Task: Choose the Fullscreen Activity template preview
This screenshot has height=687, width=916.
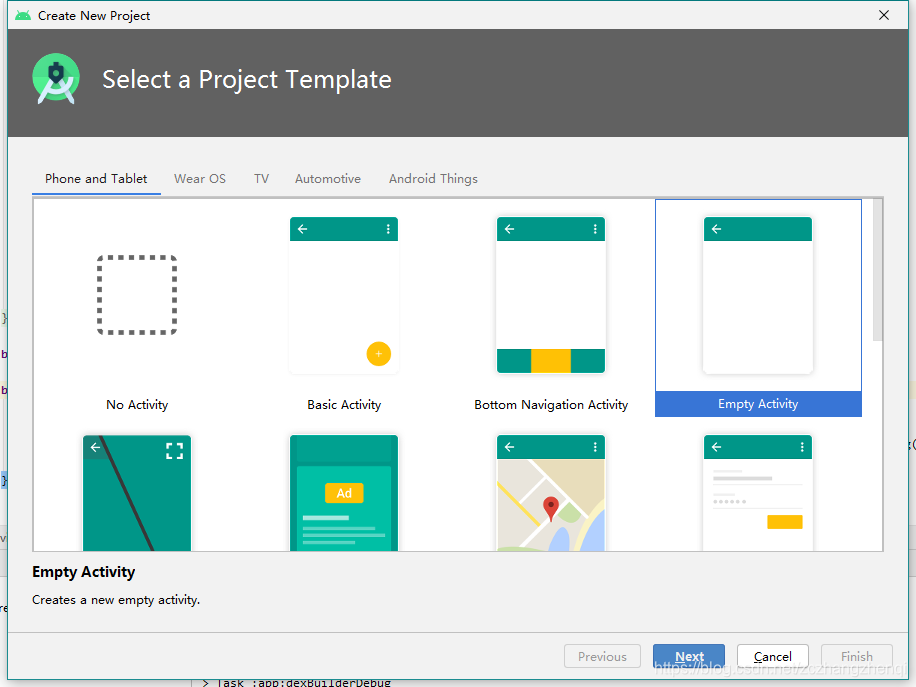Action: point(137,493)
